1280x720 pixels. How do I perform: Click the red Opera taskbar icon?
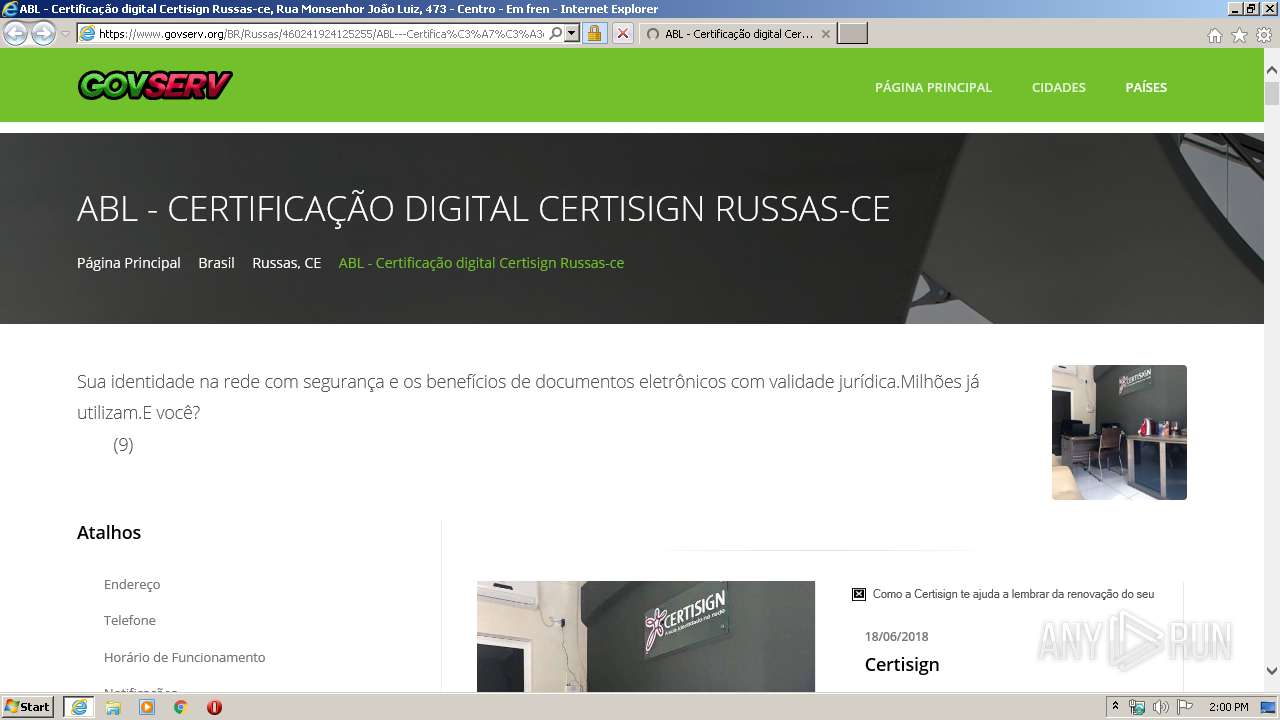tap(214, 707)
